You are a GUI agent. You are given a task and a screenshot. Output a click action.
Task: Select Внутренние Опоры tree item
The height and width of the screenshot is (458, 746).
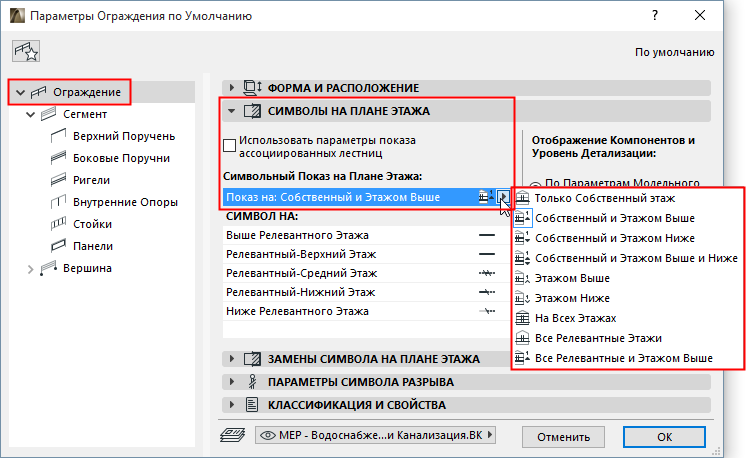tap(125, 202)
